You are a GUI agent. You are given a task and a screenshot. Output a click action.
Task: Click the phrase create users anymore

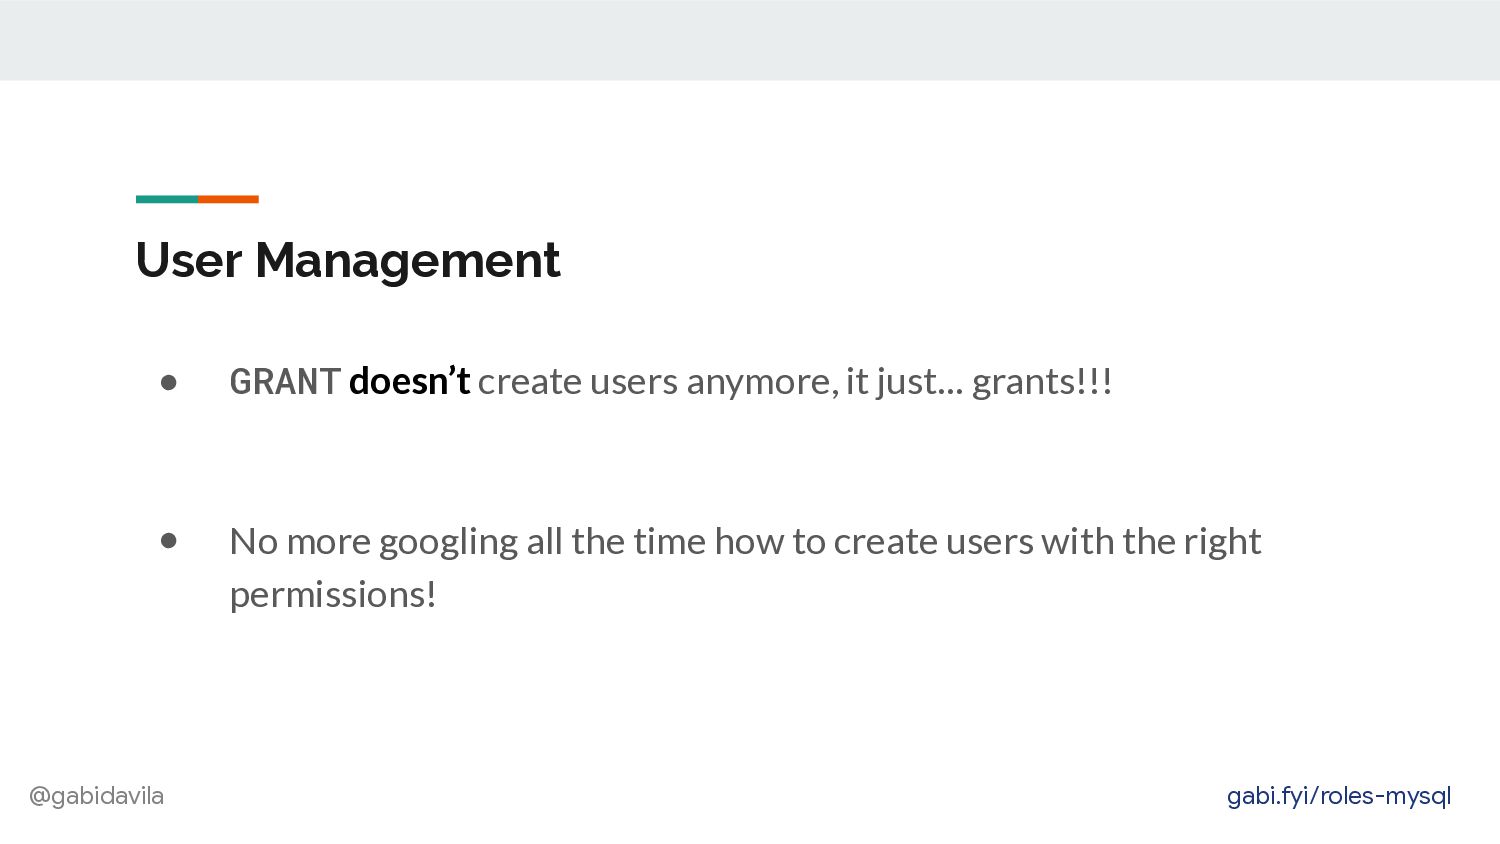657,382
